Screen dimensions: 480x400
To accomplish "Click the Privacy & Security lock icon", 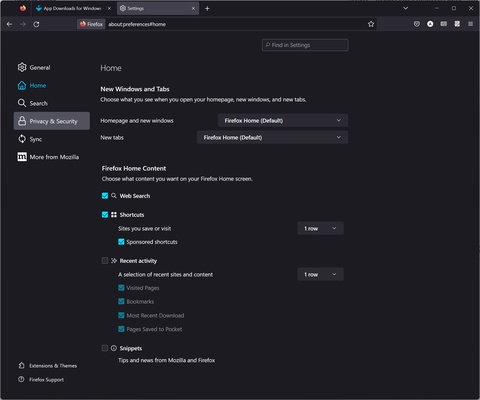I will [x=22, y=121].
